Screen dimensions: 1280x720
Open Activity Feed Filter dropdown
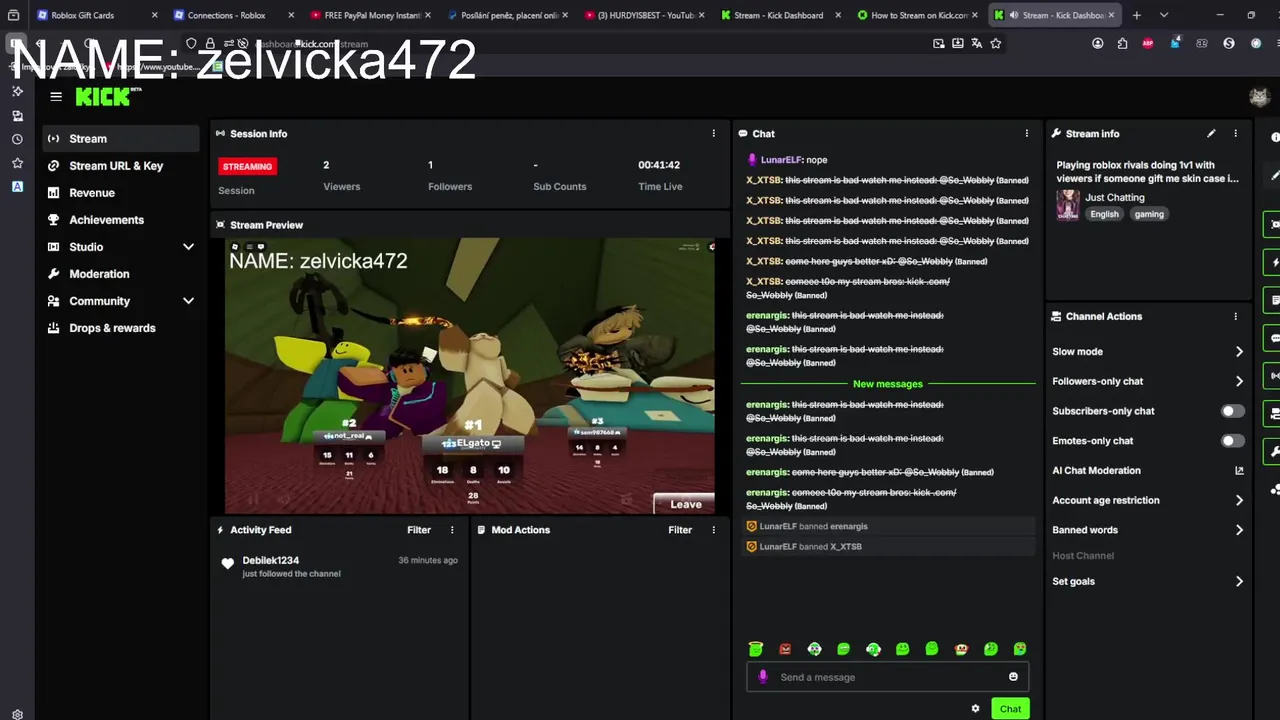coord(419,530)
